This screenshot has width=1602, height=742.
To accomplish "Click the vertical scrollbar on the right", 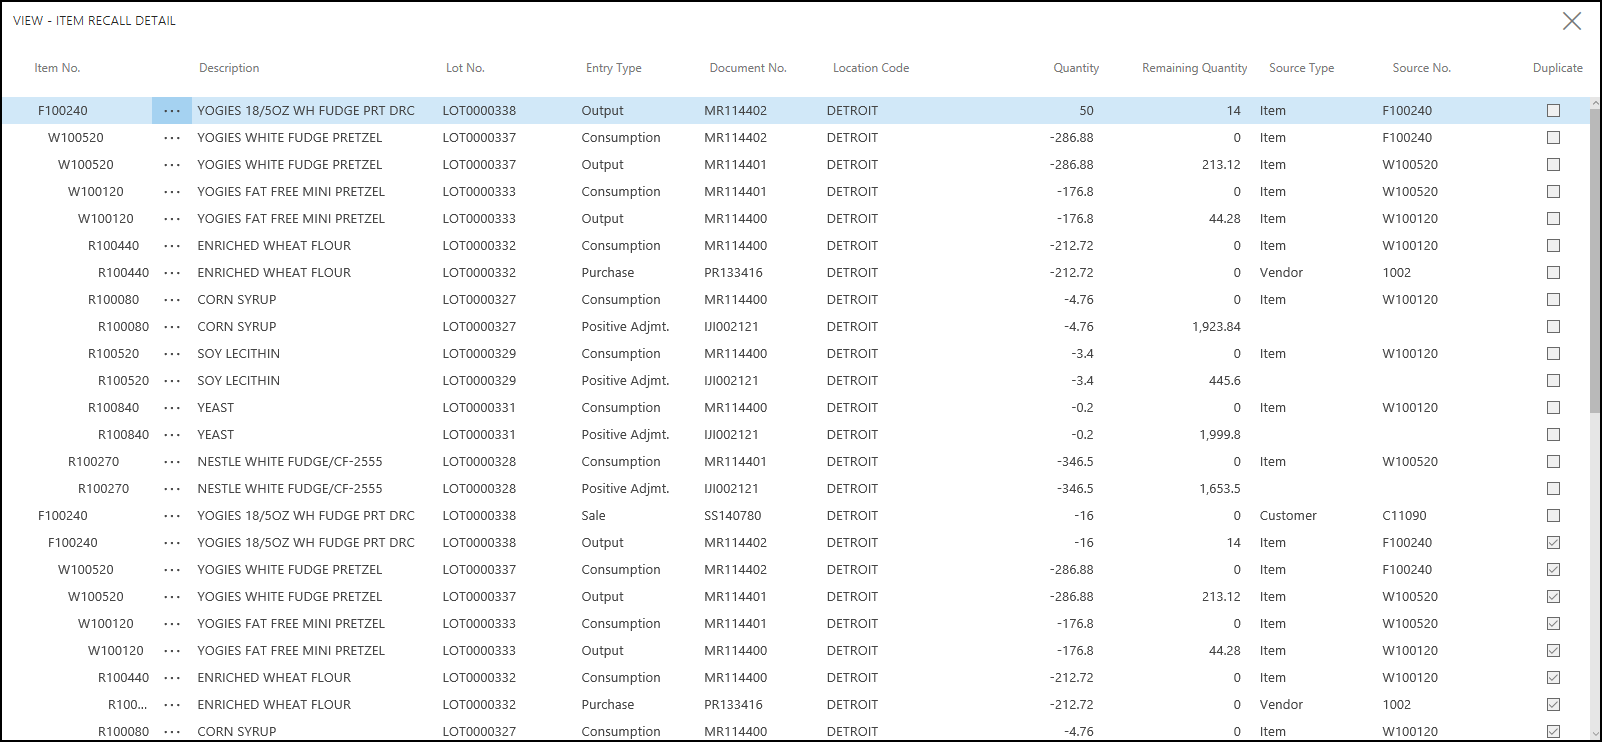I will click(1594, 260).
